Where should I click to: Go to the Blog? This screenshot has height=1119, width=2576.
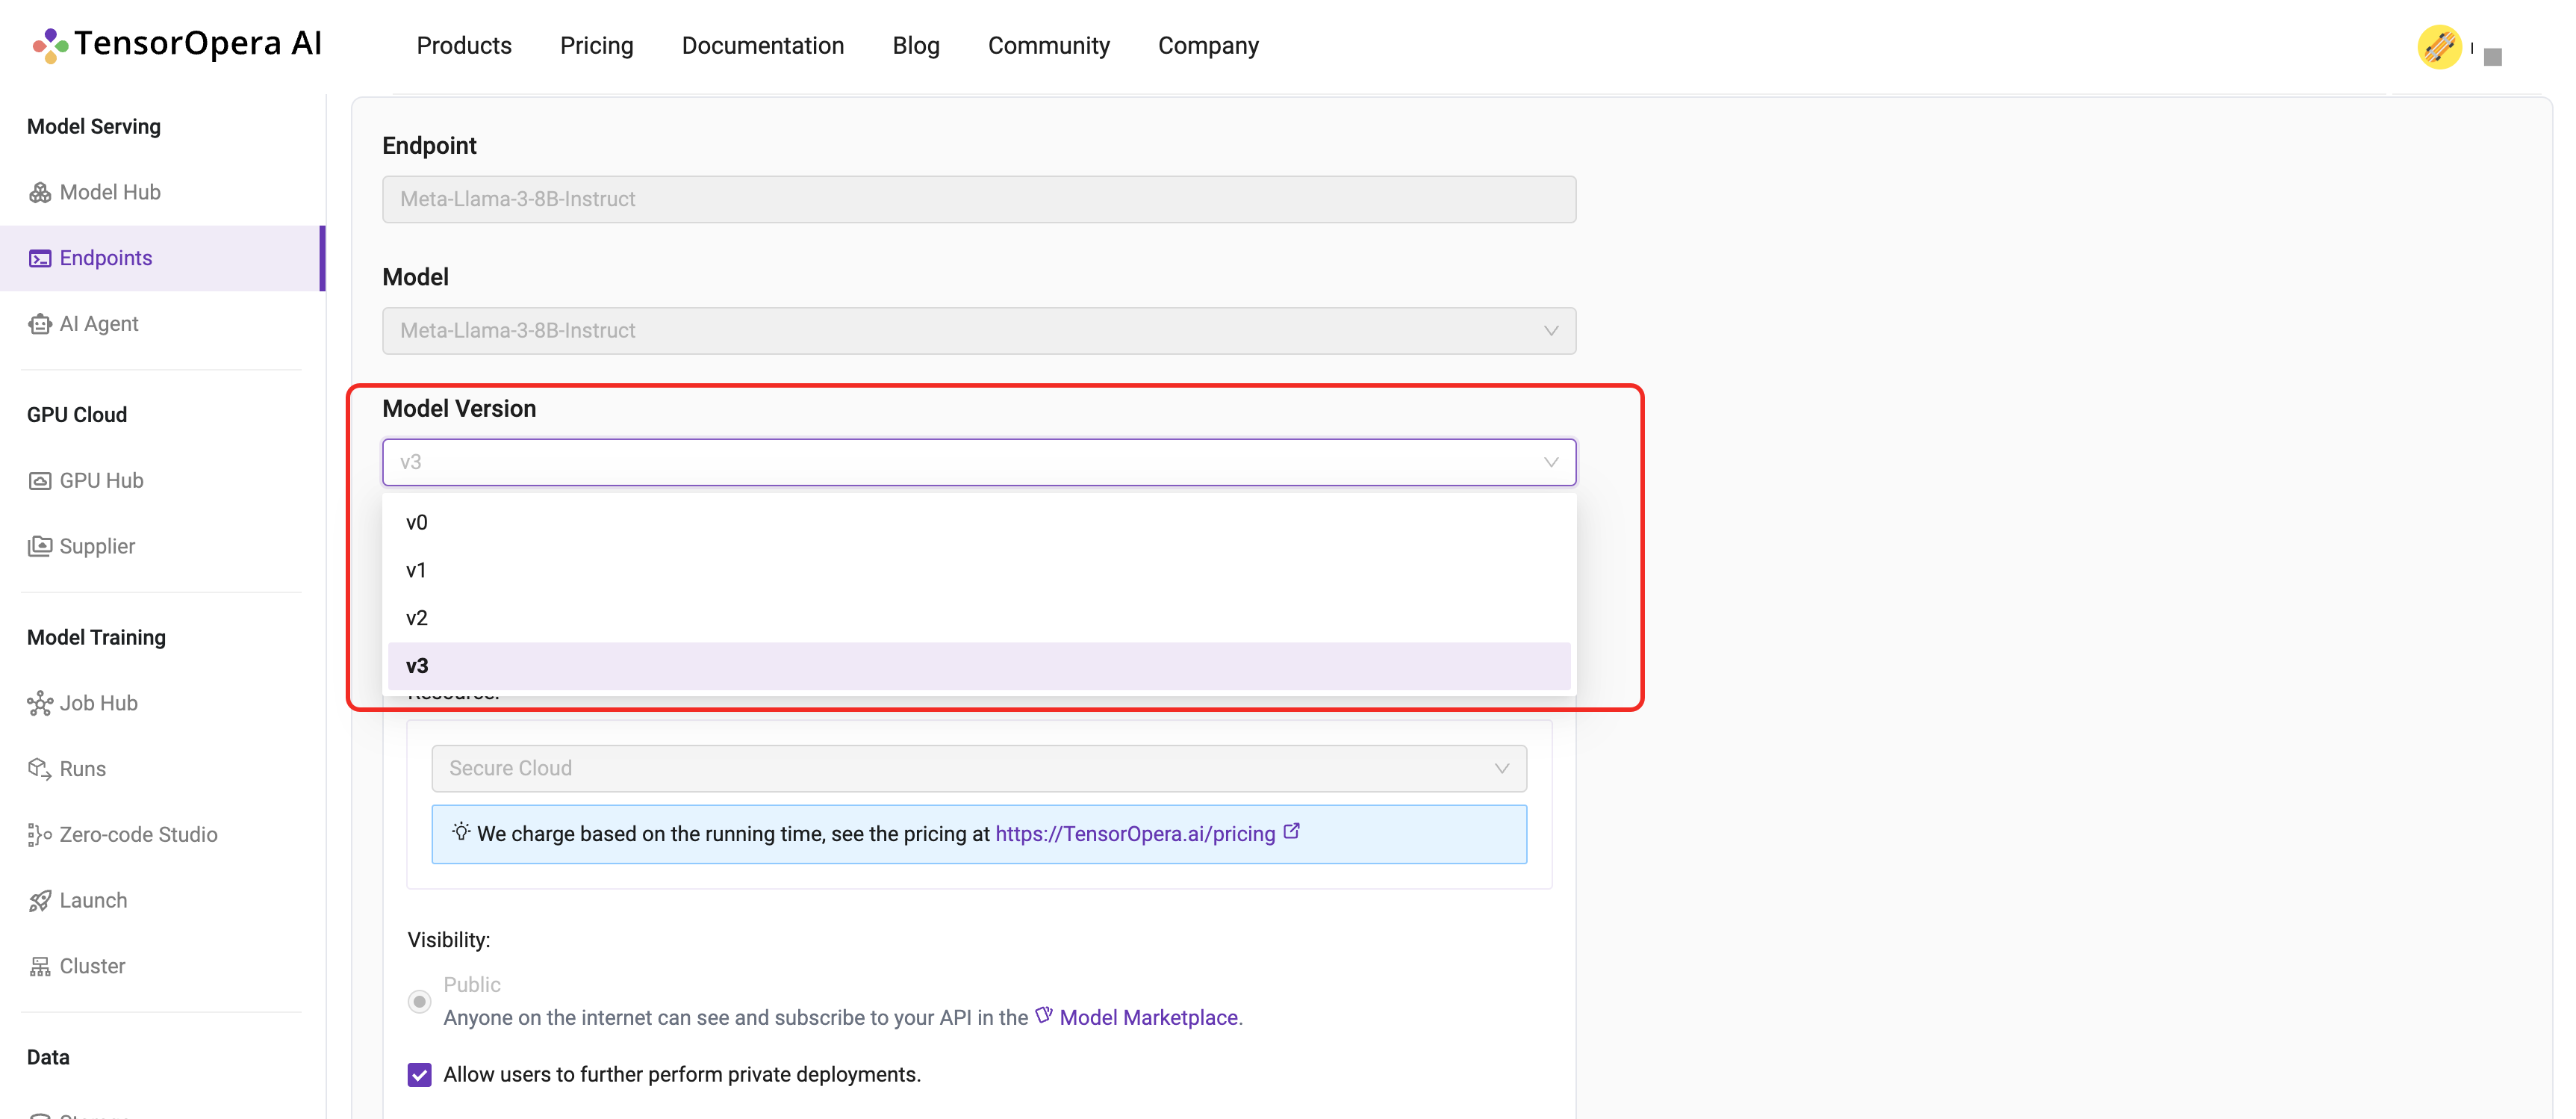tap(916, 46)
